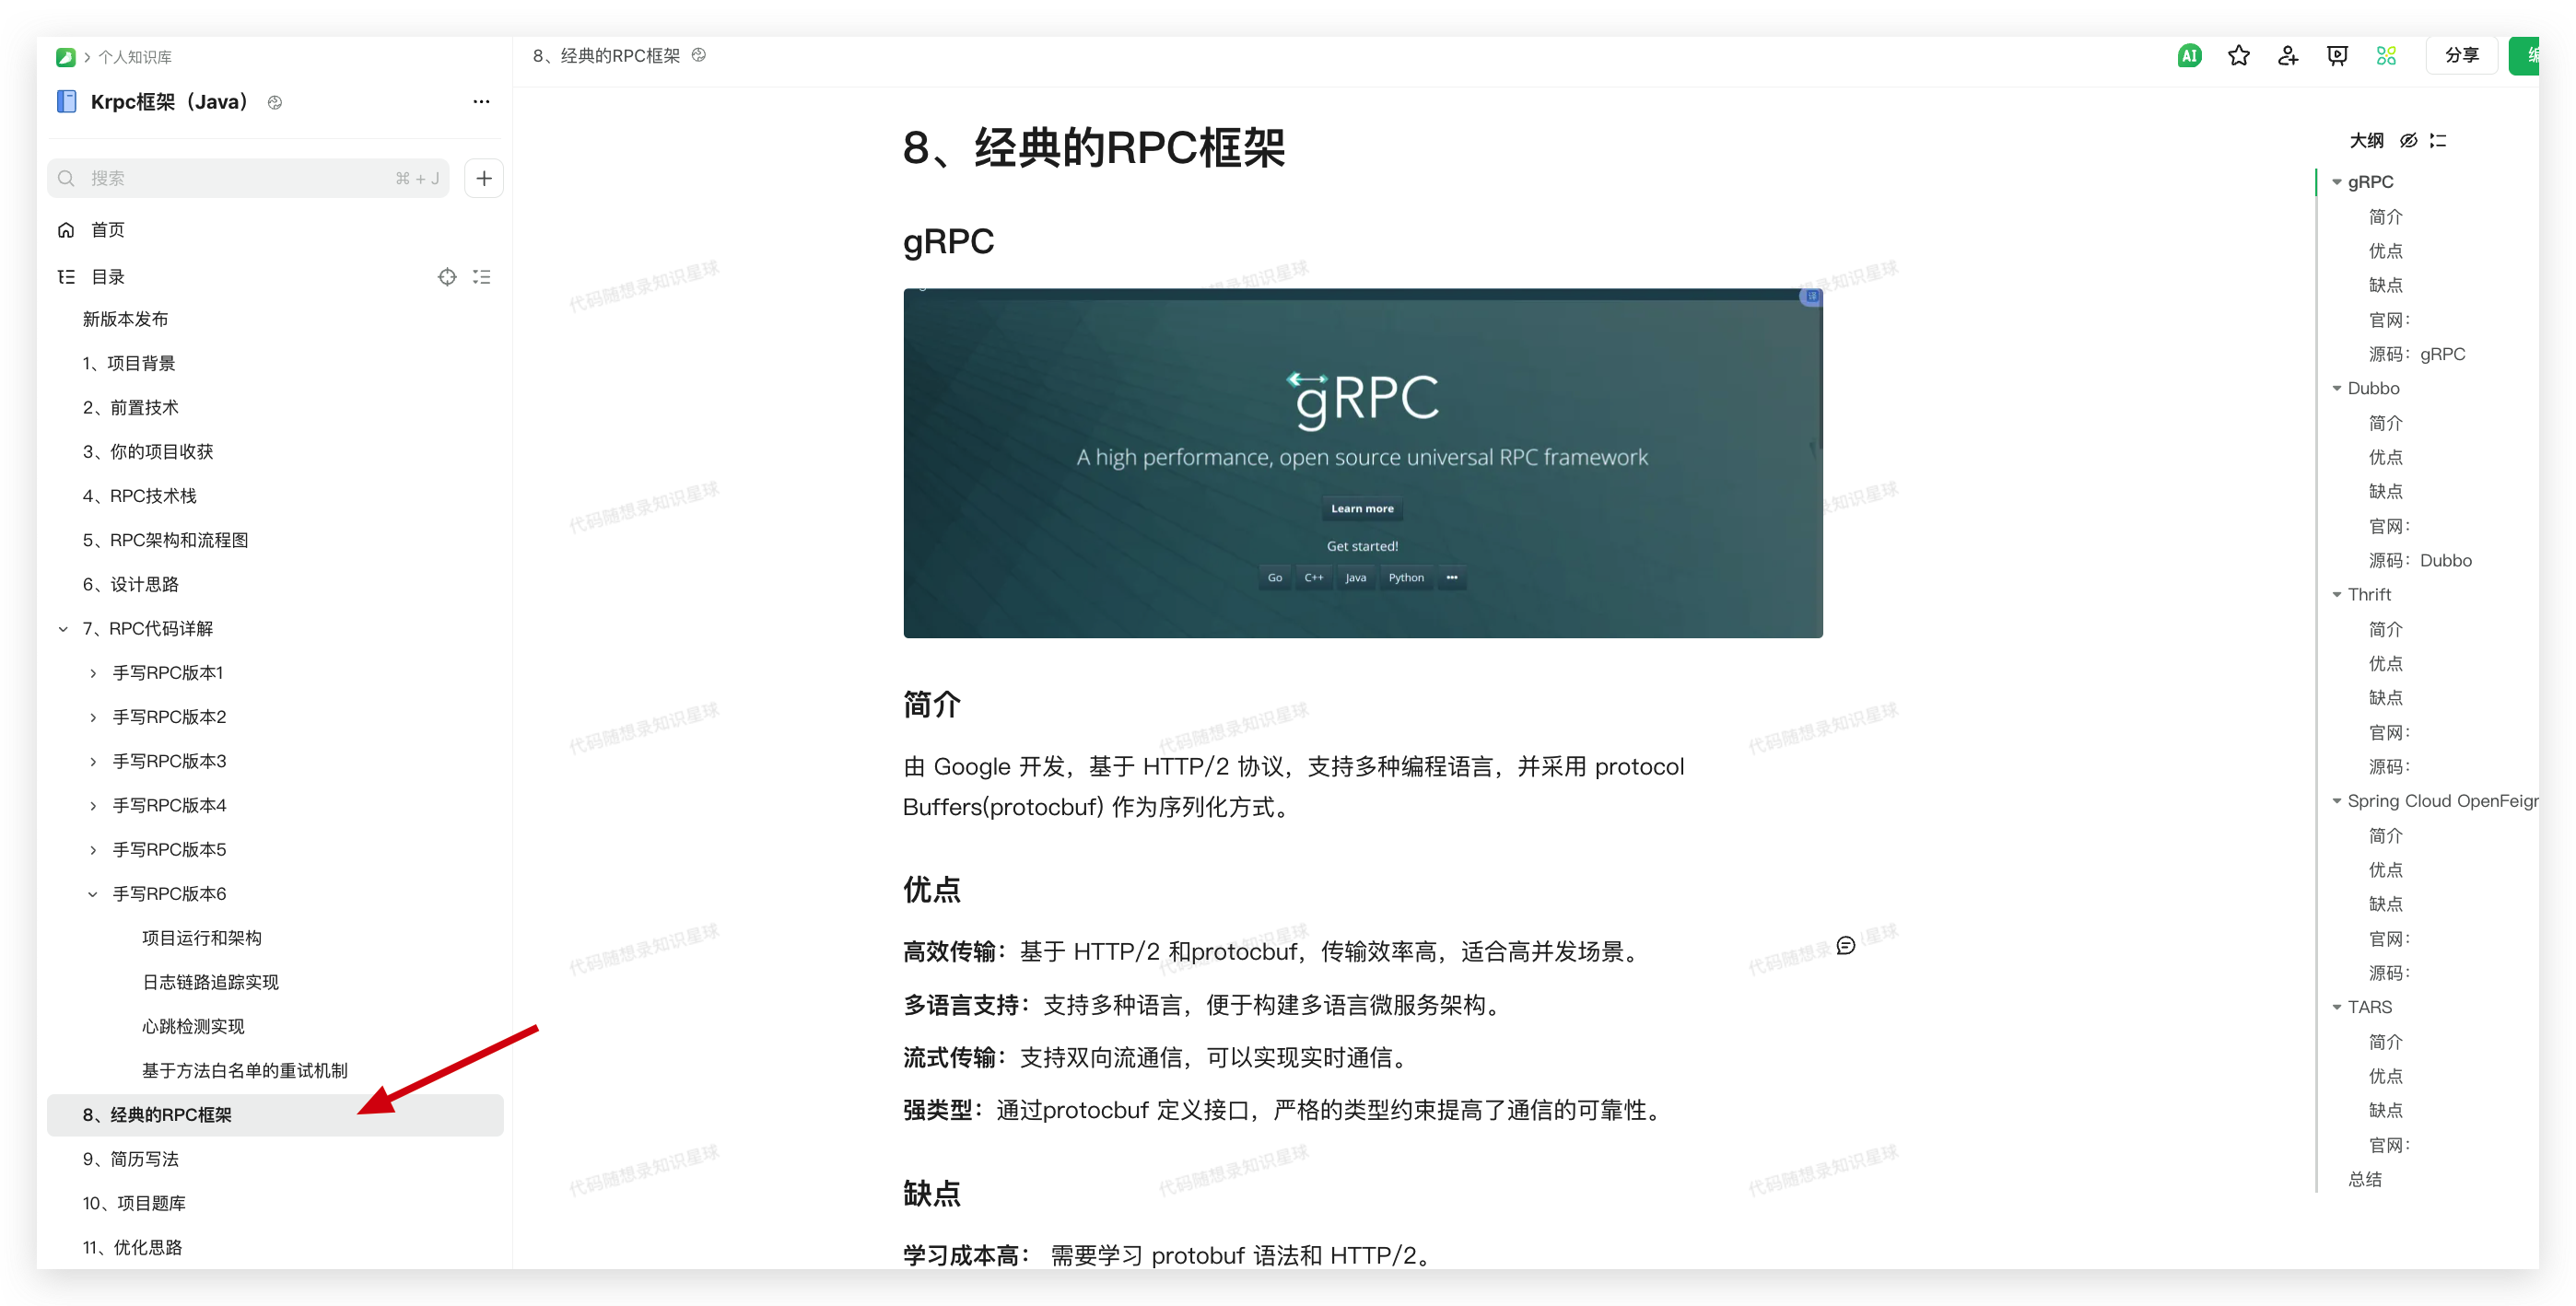Collapse the Dubbo section in outline
Image resolution: width=2576 pixels, height=1306 pixels.
pyautogui.click(x=2336, y=388)
